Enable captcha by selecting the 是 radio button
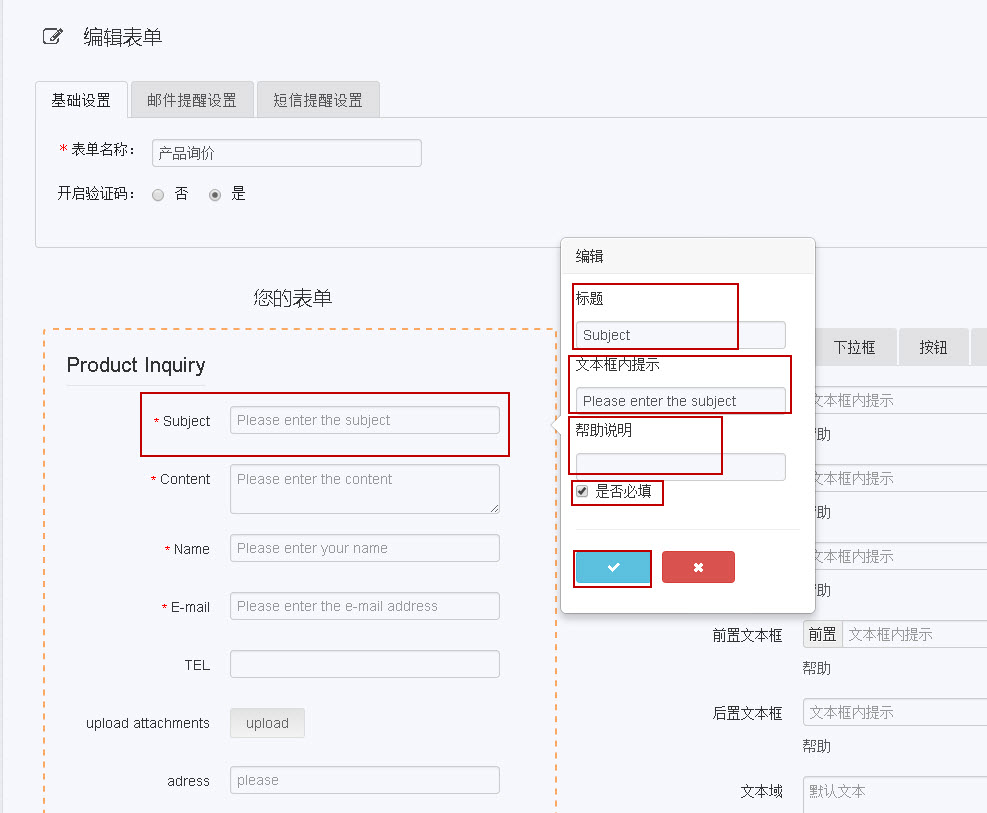Image resolution: width=987 pixels, height=813 pixels. [215, 194]
